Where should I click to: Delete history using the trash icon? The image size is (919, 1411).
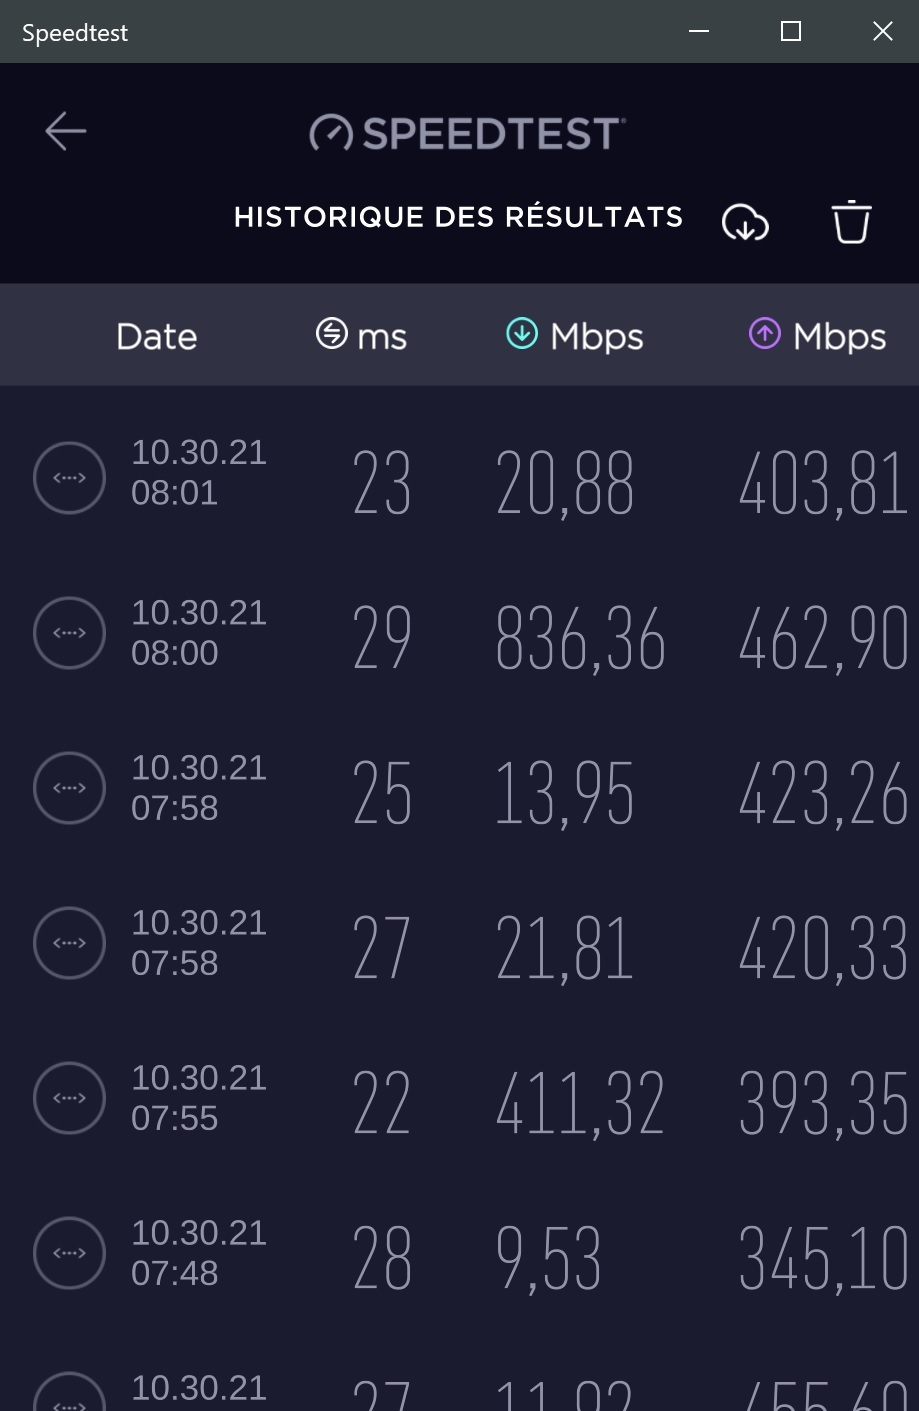[x=851, y=222]
